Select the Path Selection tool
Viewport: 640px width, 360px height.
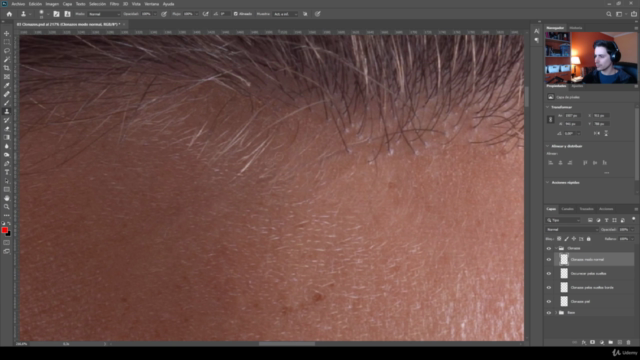click(x=7, y=180)
